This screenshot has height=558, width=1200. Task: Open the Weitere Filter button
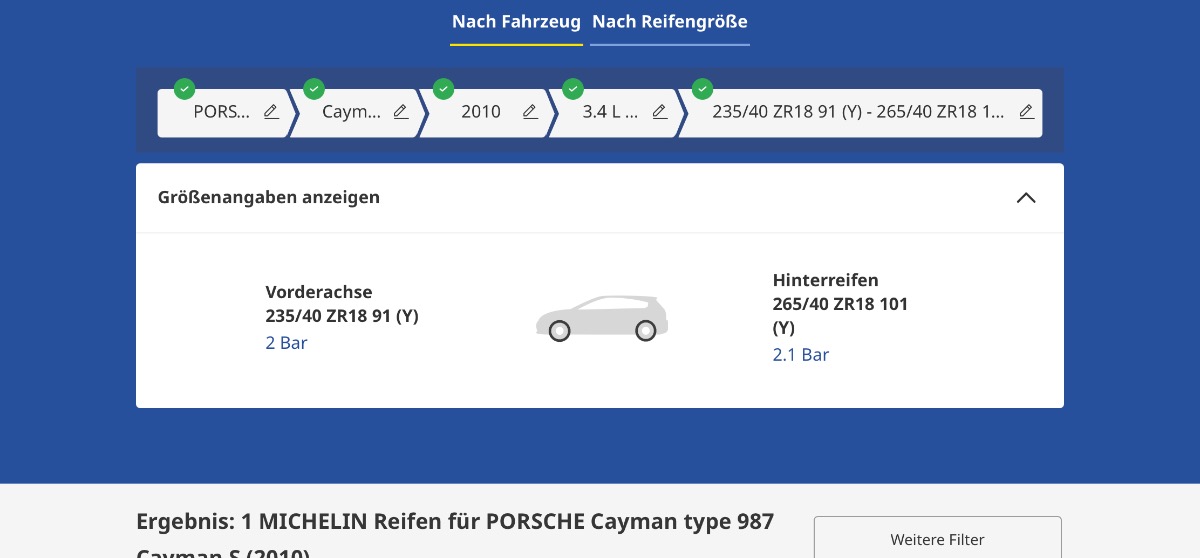click(937, 539)
